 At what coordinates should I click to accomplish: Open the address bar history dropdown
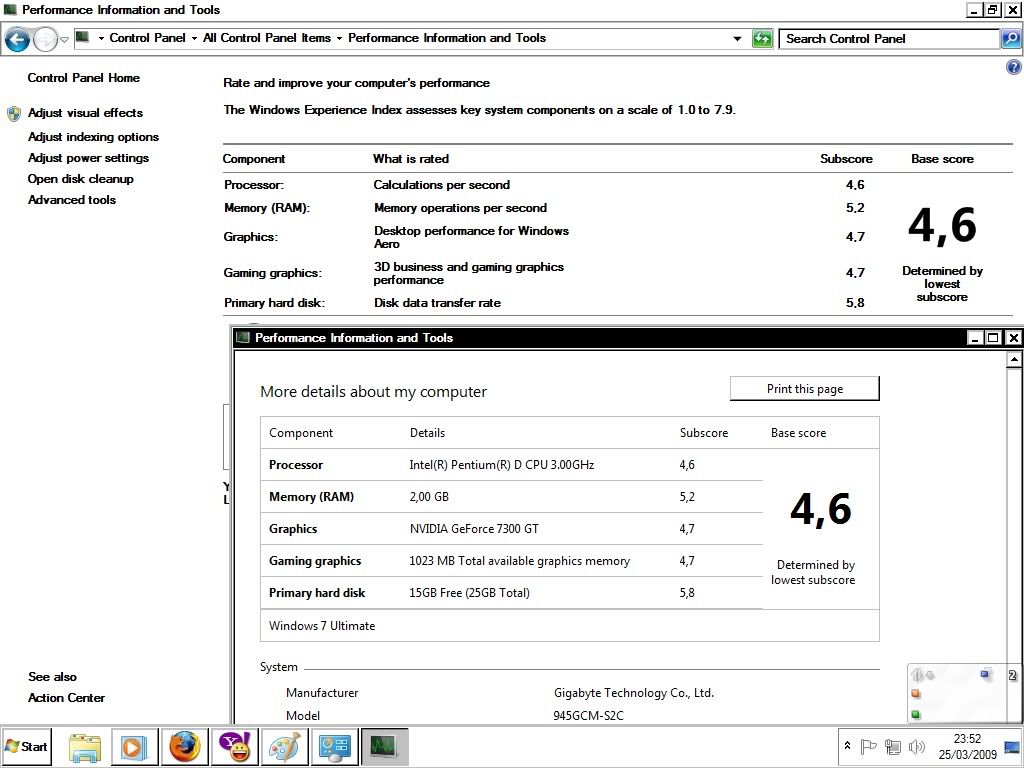click(x=738, y=39)
